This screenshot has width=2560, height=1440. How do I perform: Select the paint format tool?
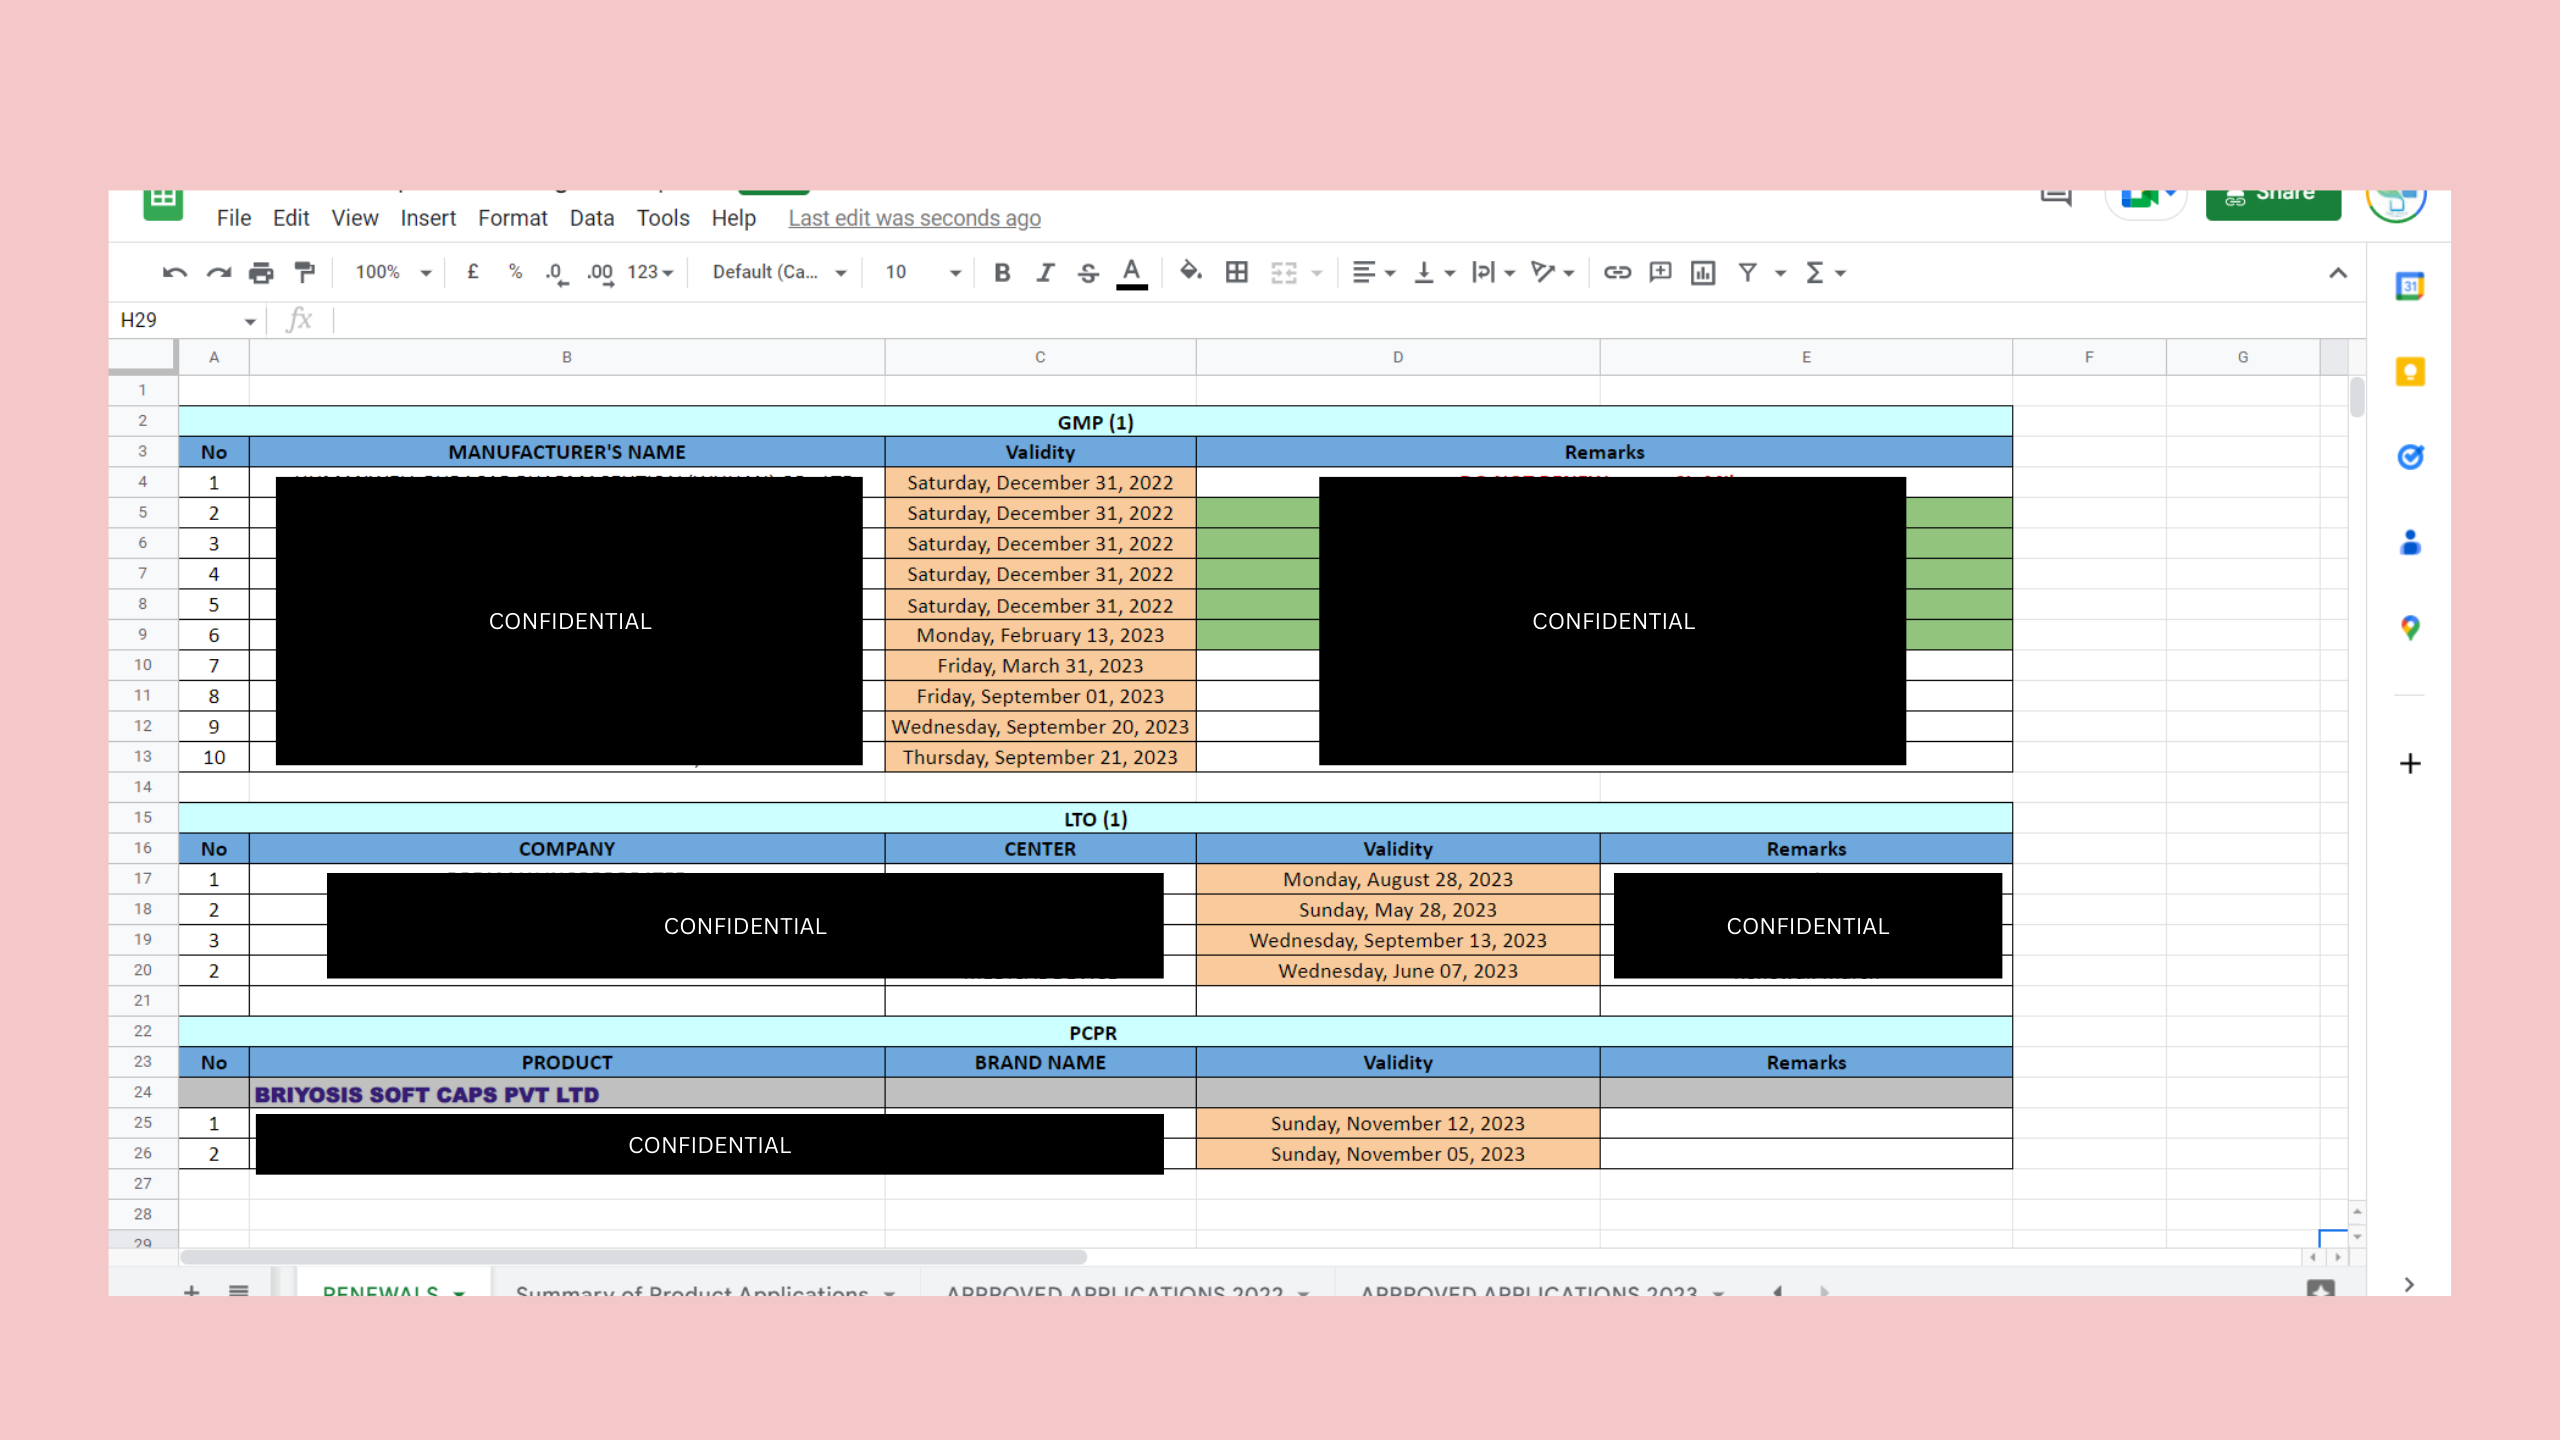click(304, 272)
